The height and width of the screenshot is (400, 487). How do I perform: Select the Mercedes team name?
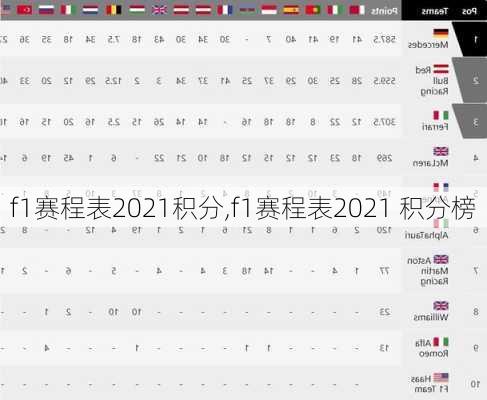(428, 45)
